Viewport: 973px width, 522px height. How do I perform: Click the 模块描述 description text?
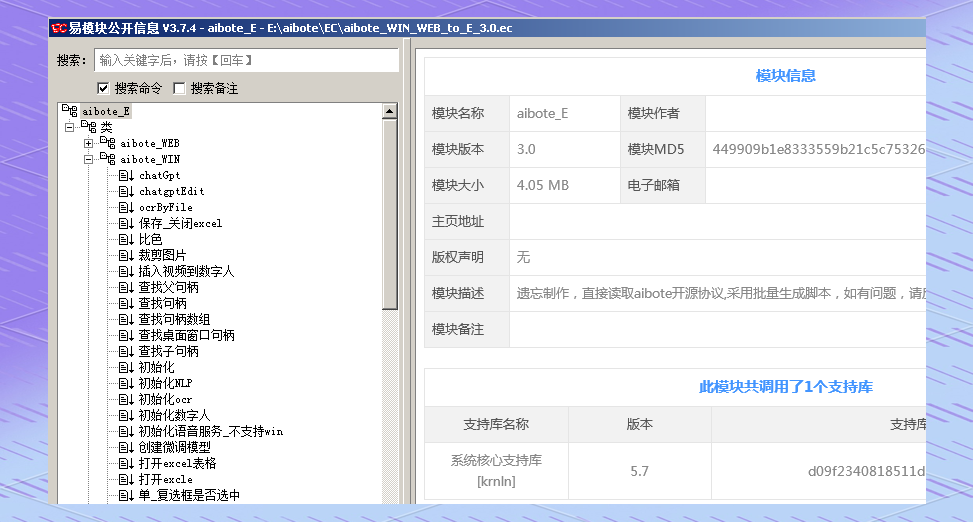tap(720, 294)
